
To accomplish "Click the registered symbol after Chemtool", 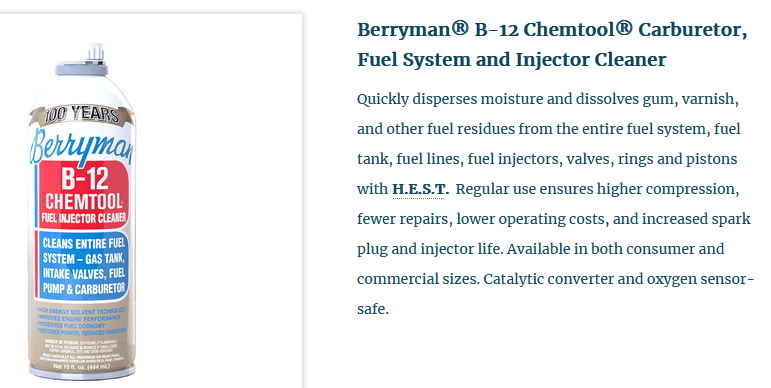I will click(623, 28).
